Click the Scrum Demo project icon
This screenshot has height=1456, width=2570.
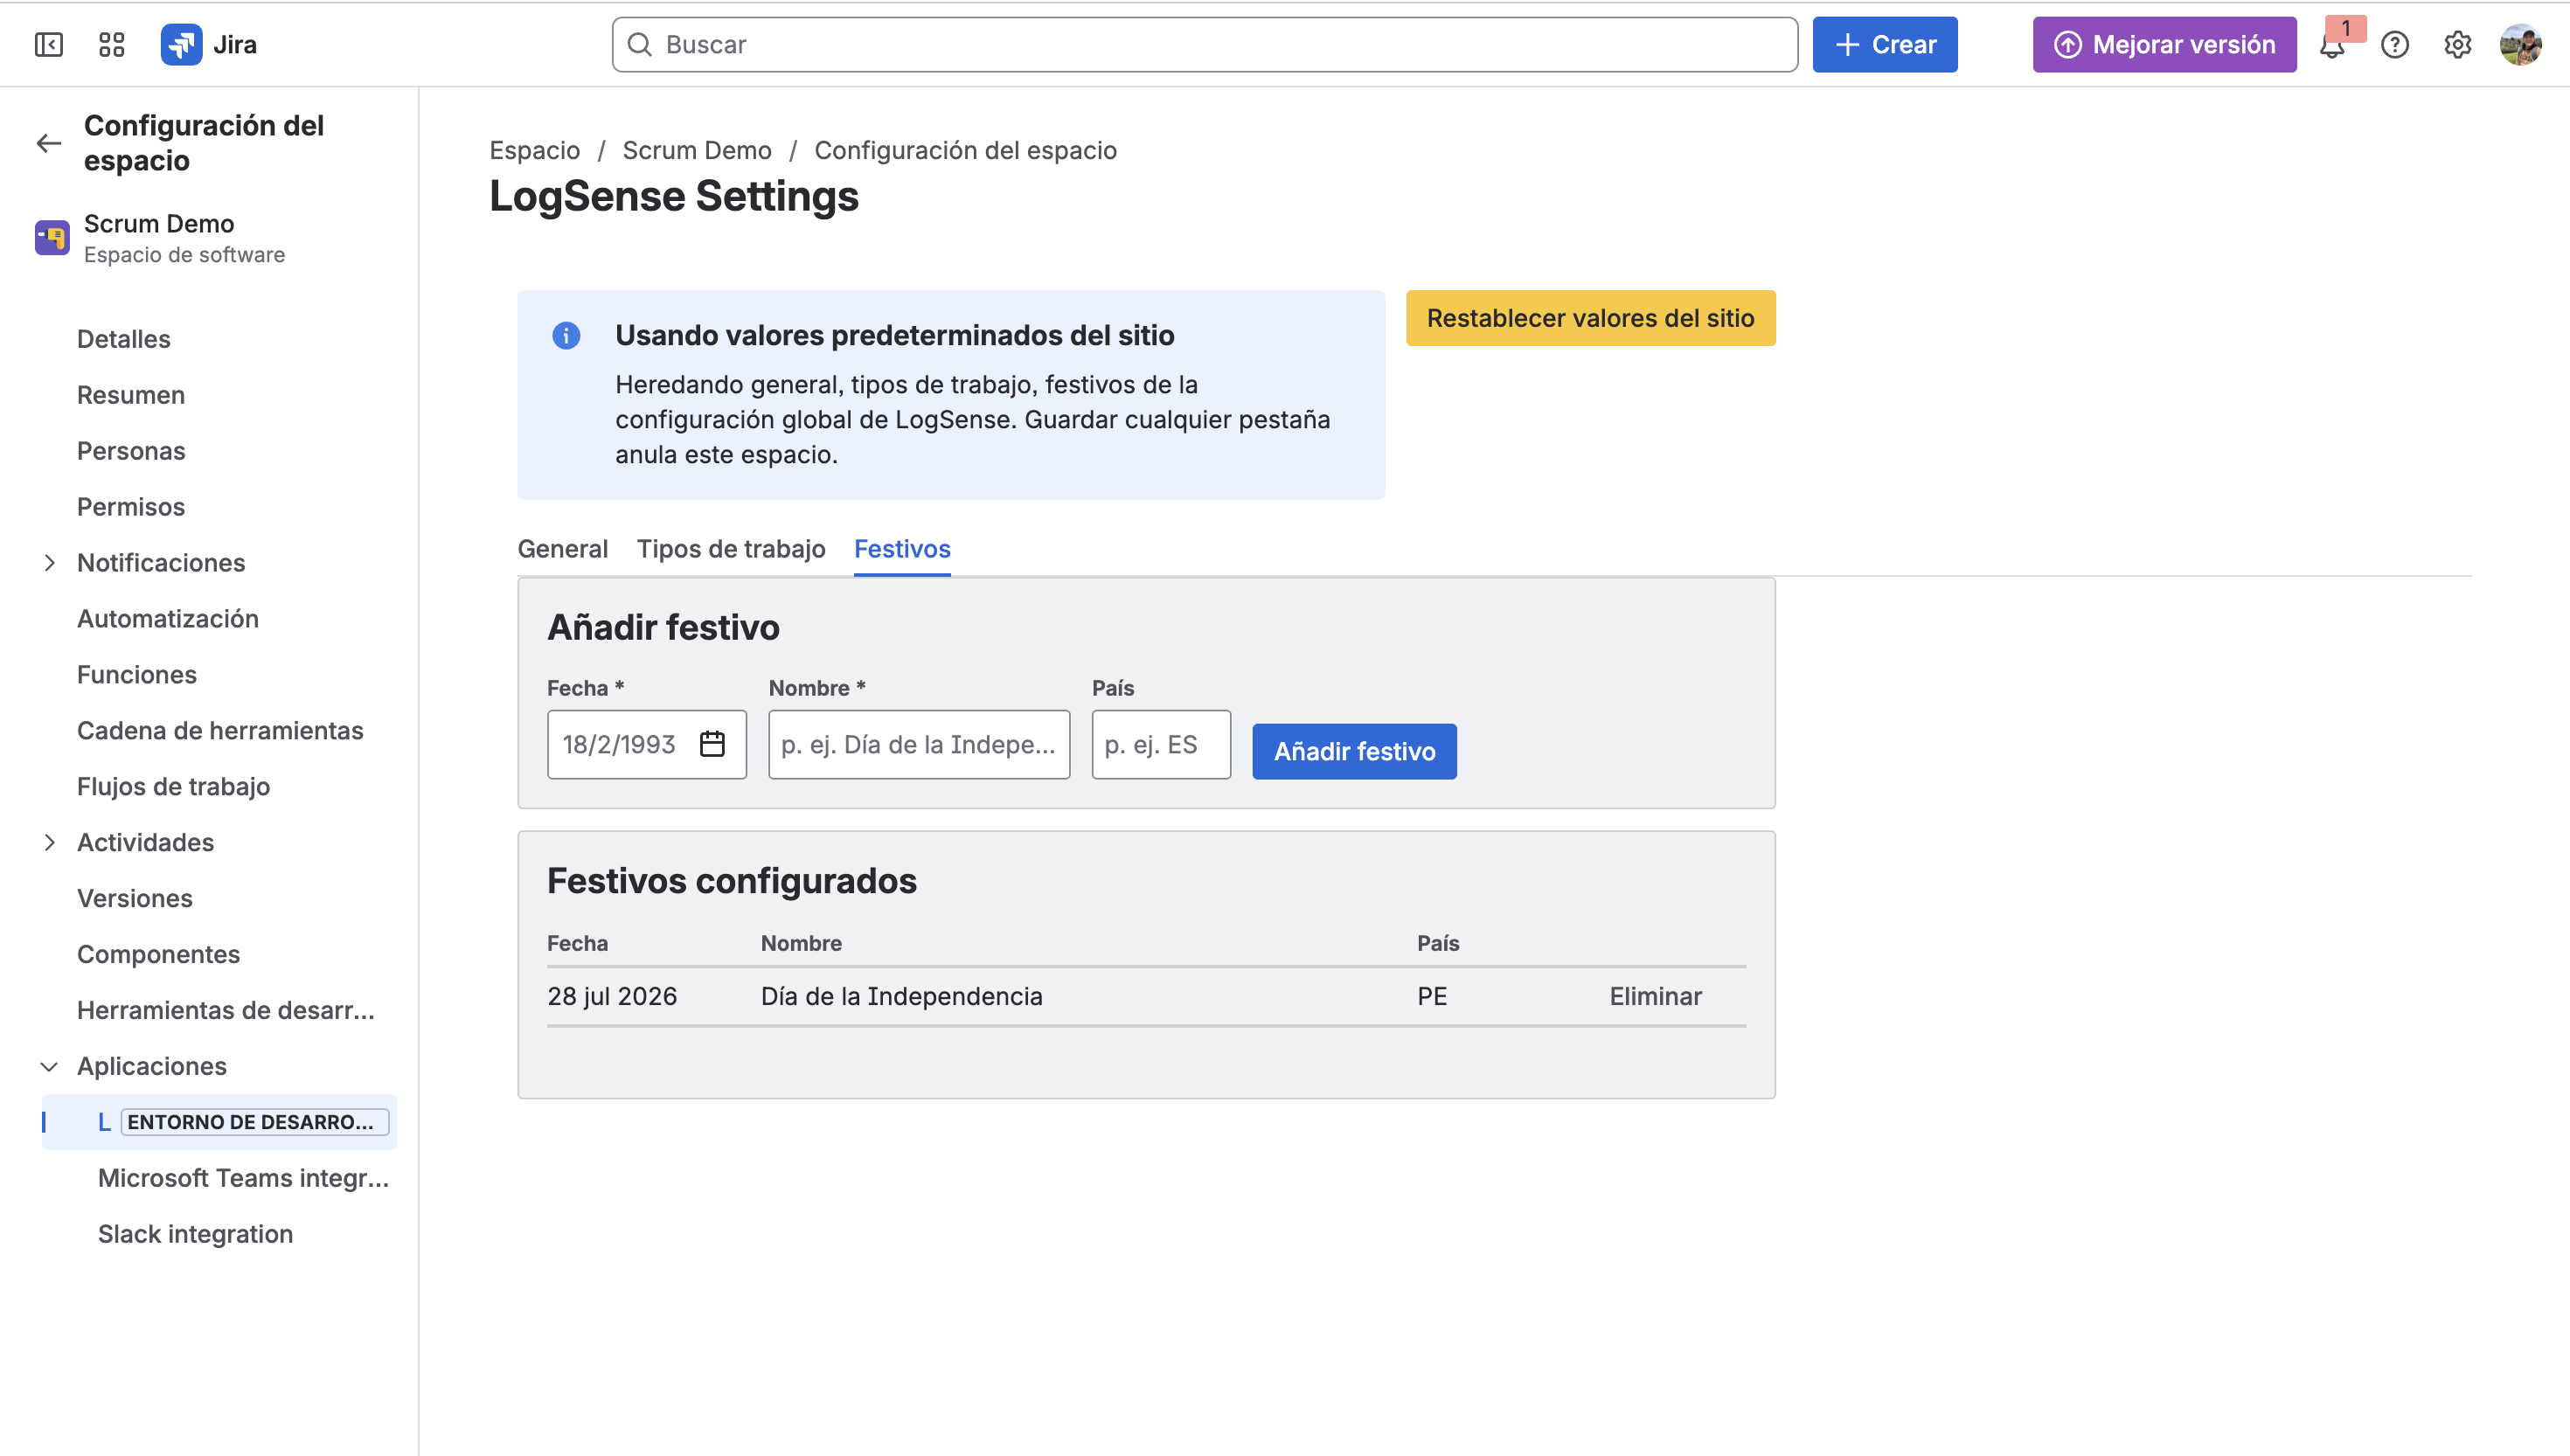(52, 238)
